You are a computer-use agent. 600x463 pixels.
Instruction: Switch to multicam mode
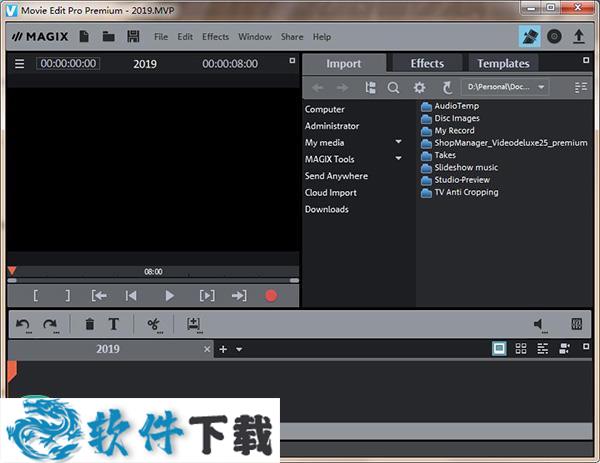click(564, 349)
